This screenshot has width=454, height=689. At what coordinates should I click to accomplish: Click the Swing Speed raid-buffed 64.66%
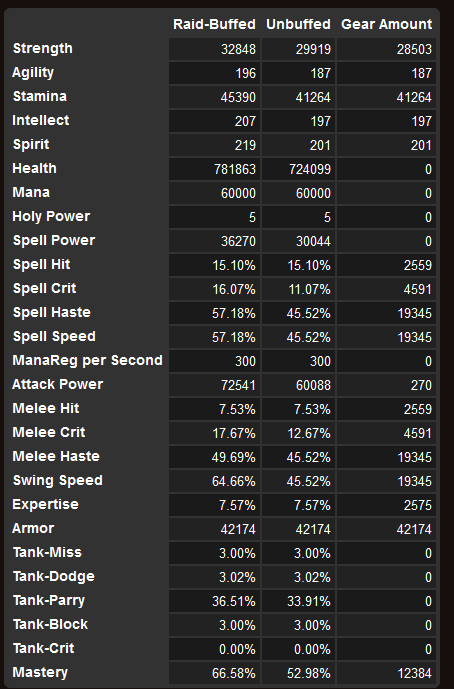[234, 481]
